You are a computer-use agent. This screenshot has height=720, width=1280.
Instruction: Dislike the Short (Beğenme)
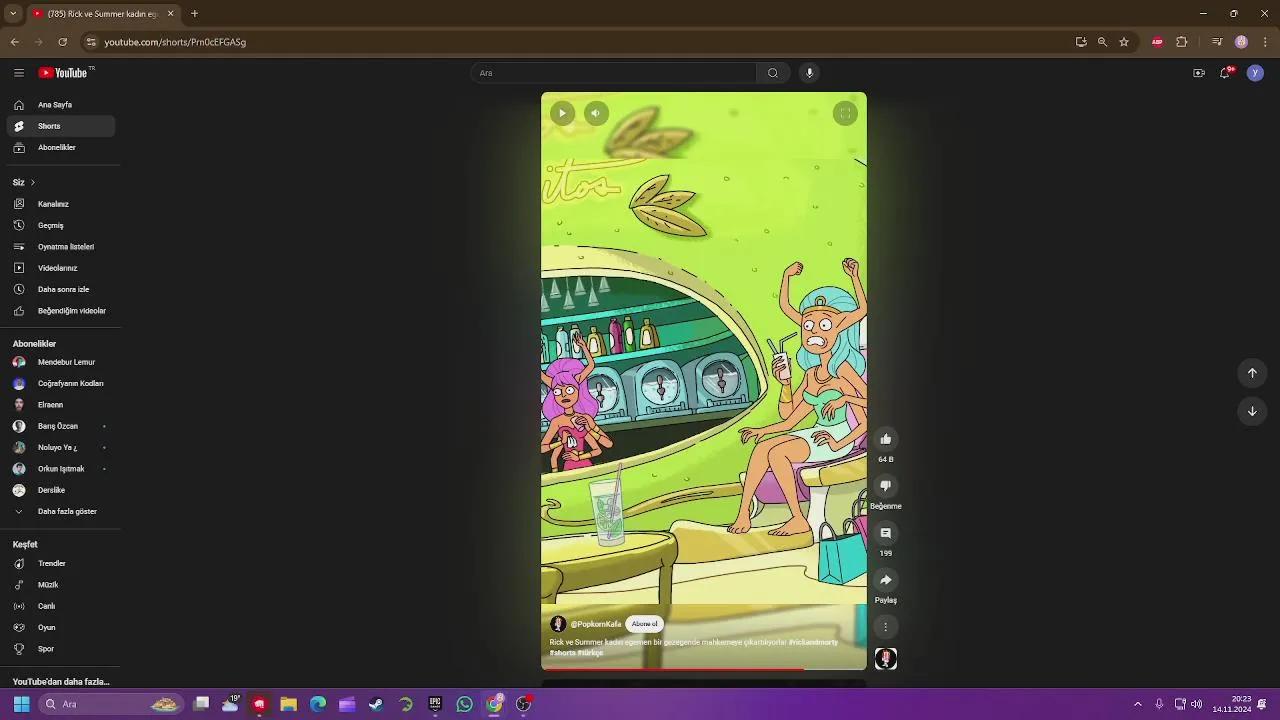(885, 486)
